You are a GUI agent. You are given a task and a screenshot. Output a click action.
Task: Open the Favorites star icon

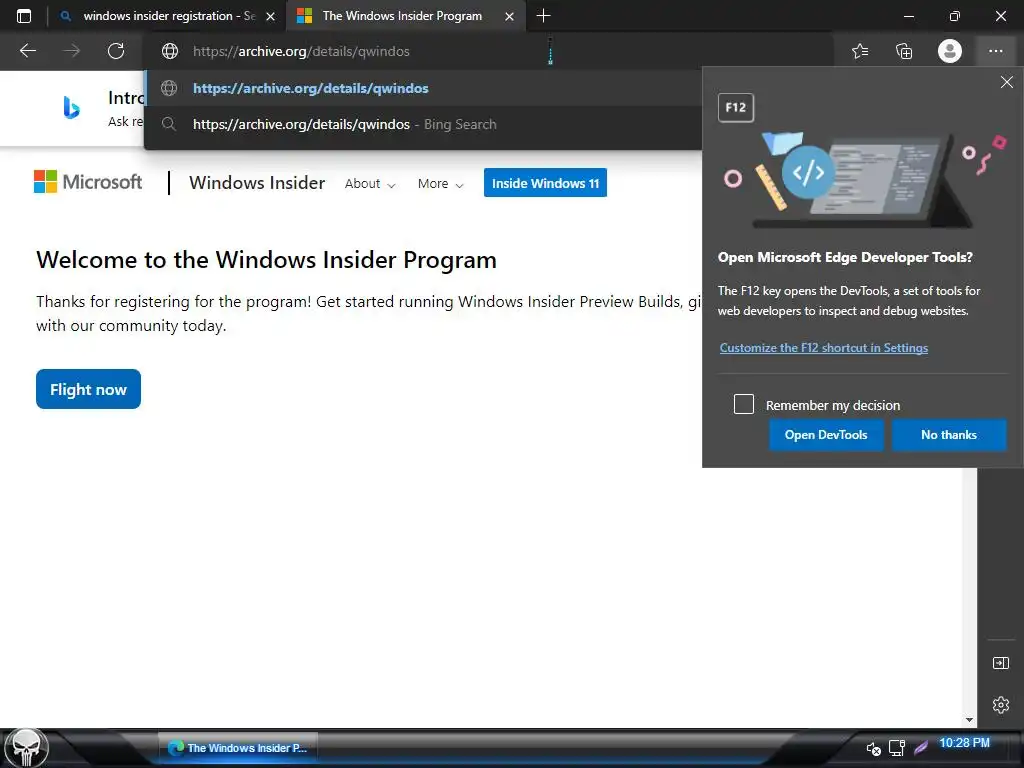click(860, 51)
